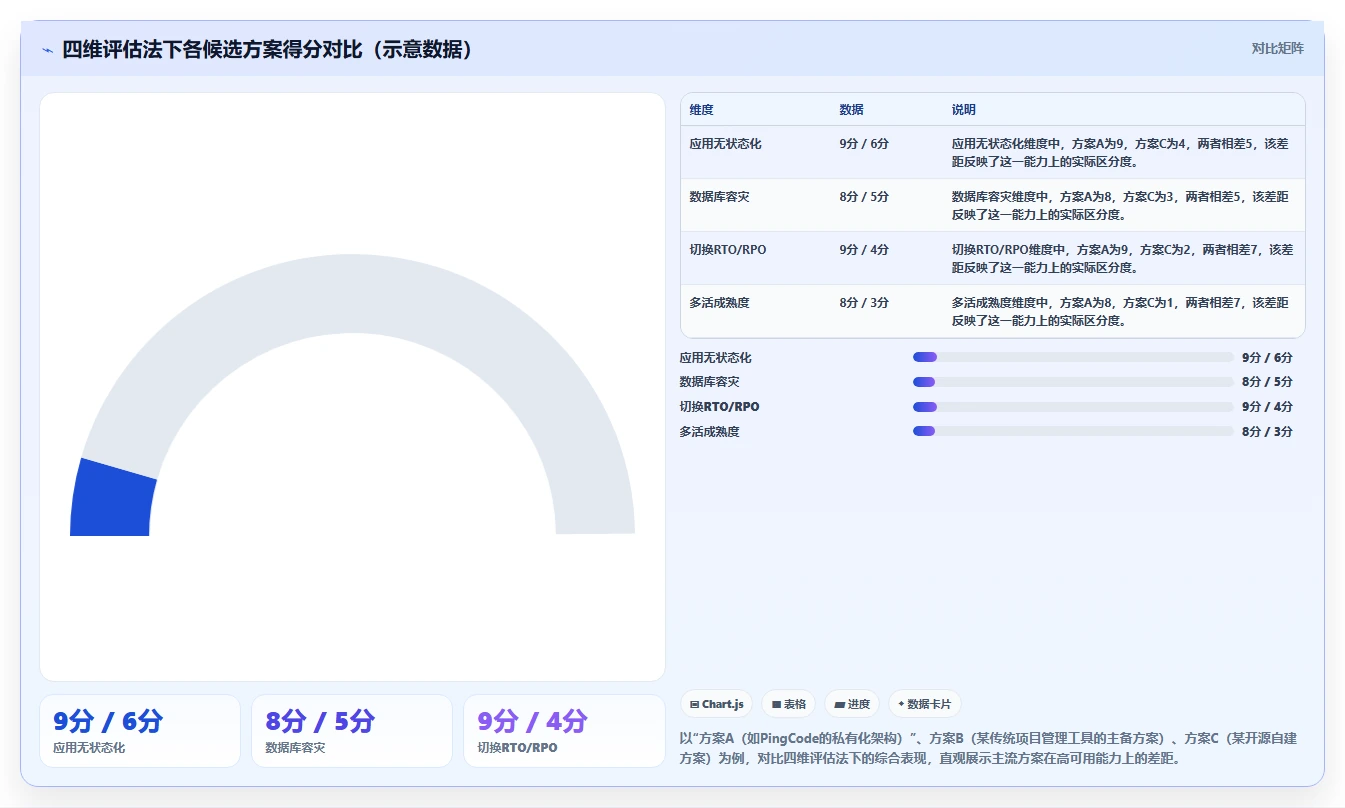
Task: Click the blue segment of the gauge chart
Action: coord(112,500)
